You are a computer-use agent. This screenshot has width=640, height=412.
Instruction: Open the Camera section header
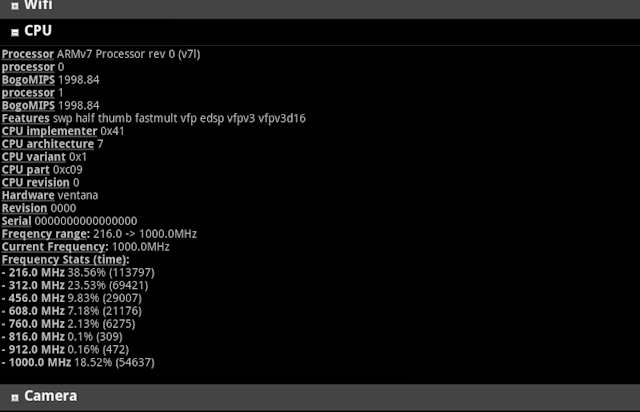[320, 397]
